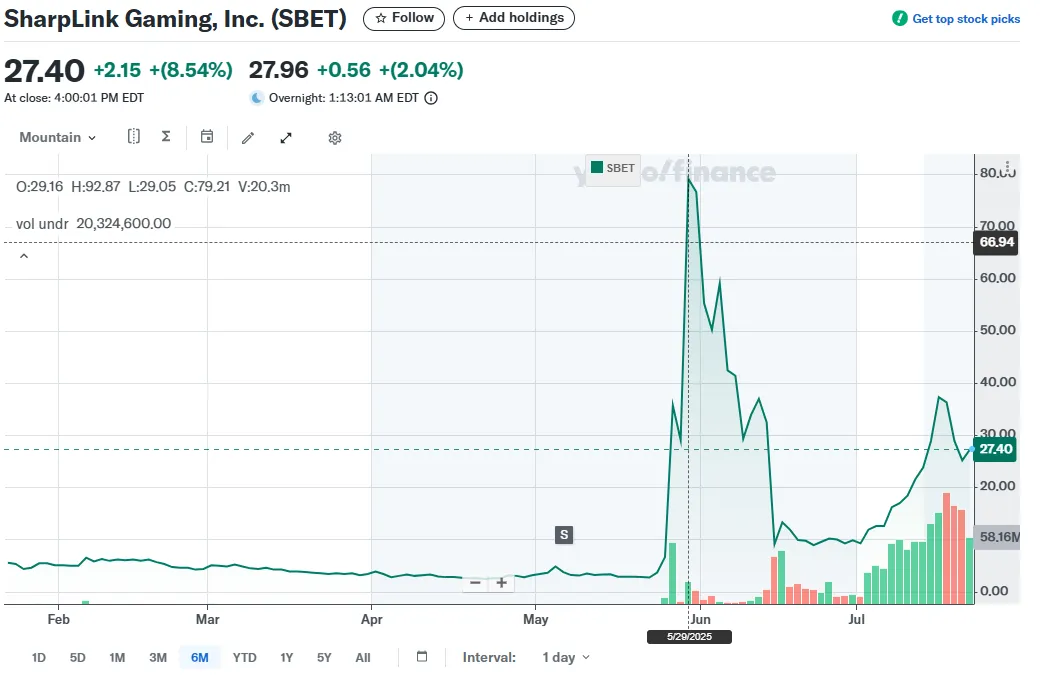
Task: Click the Add holdings button
Action: (514, 18)
